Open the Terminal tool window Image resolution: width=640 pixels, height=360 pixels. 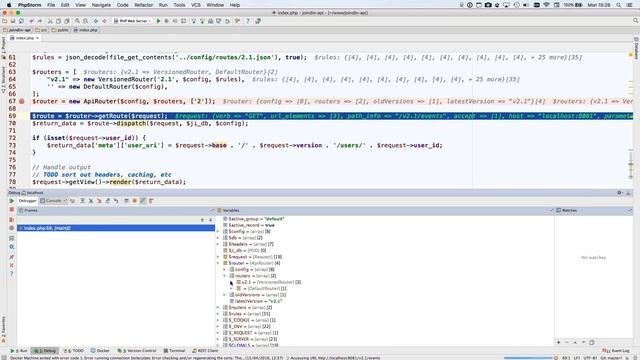click(174, 351)
